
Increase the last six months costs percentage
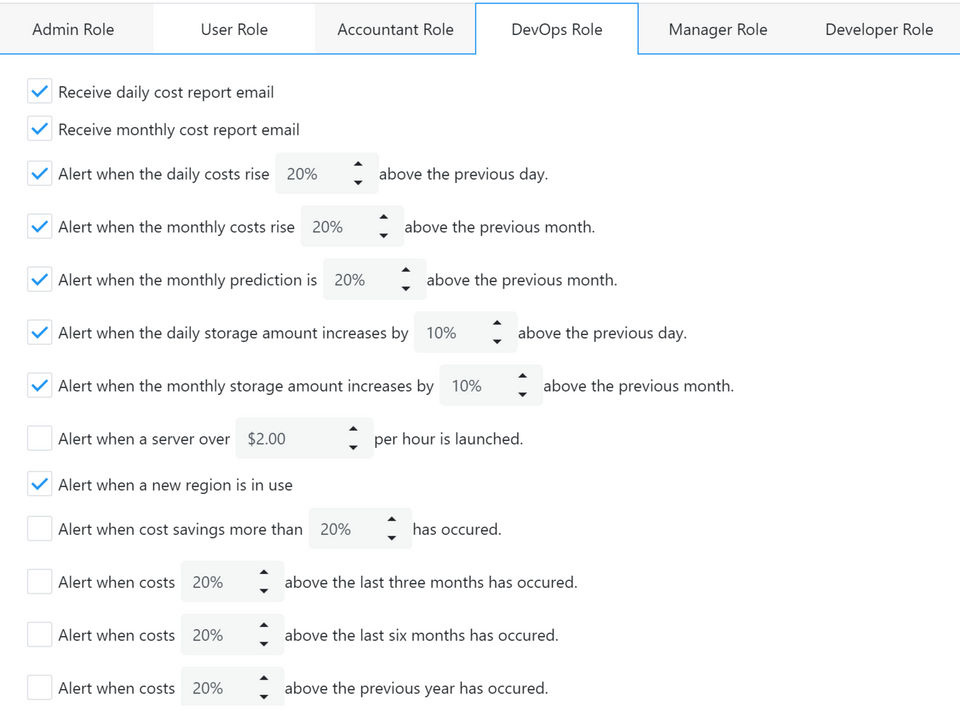(x=264, y=626)
